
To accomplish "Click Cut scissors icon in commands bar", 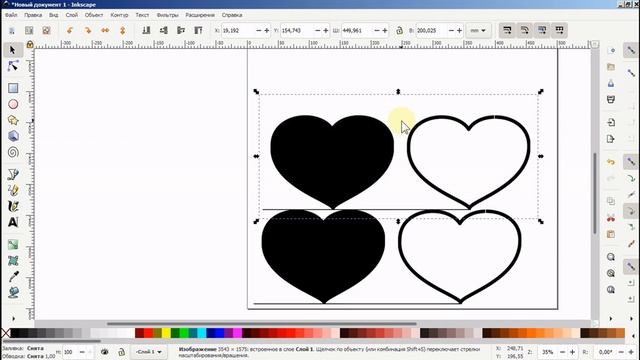I will 611,218.
